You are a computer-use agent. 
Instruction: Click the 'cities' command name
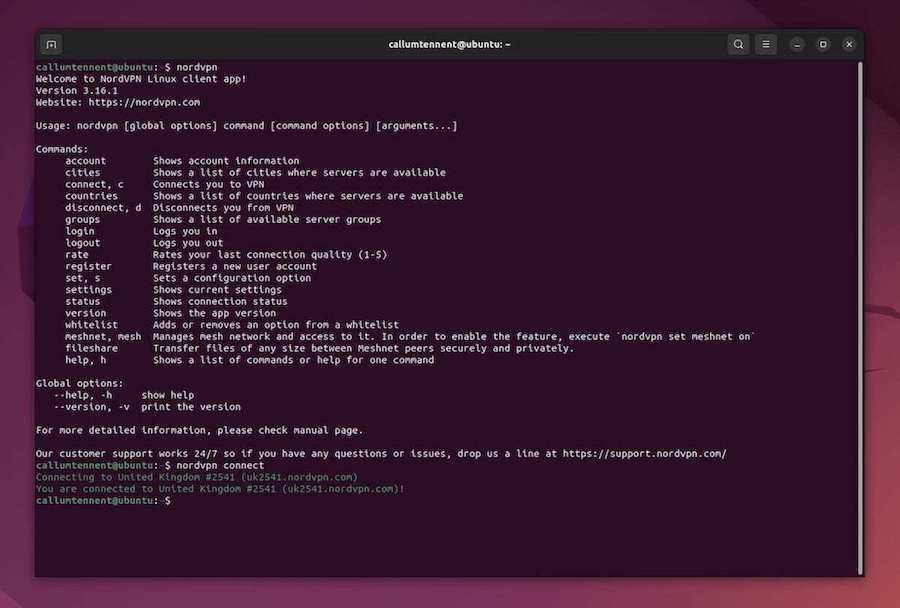83,172
